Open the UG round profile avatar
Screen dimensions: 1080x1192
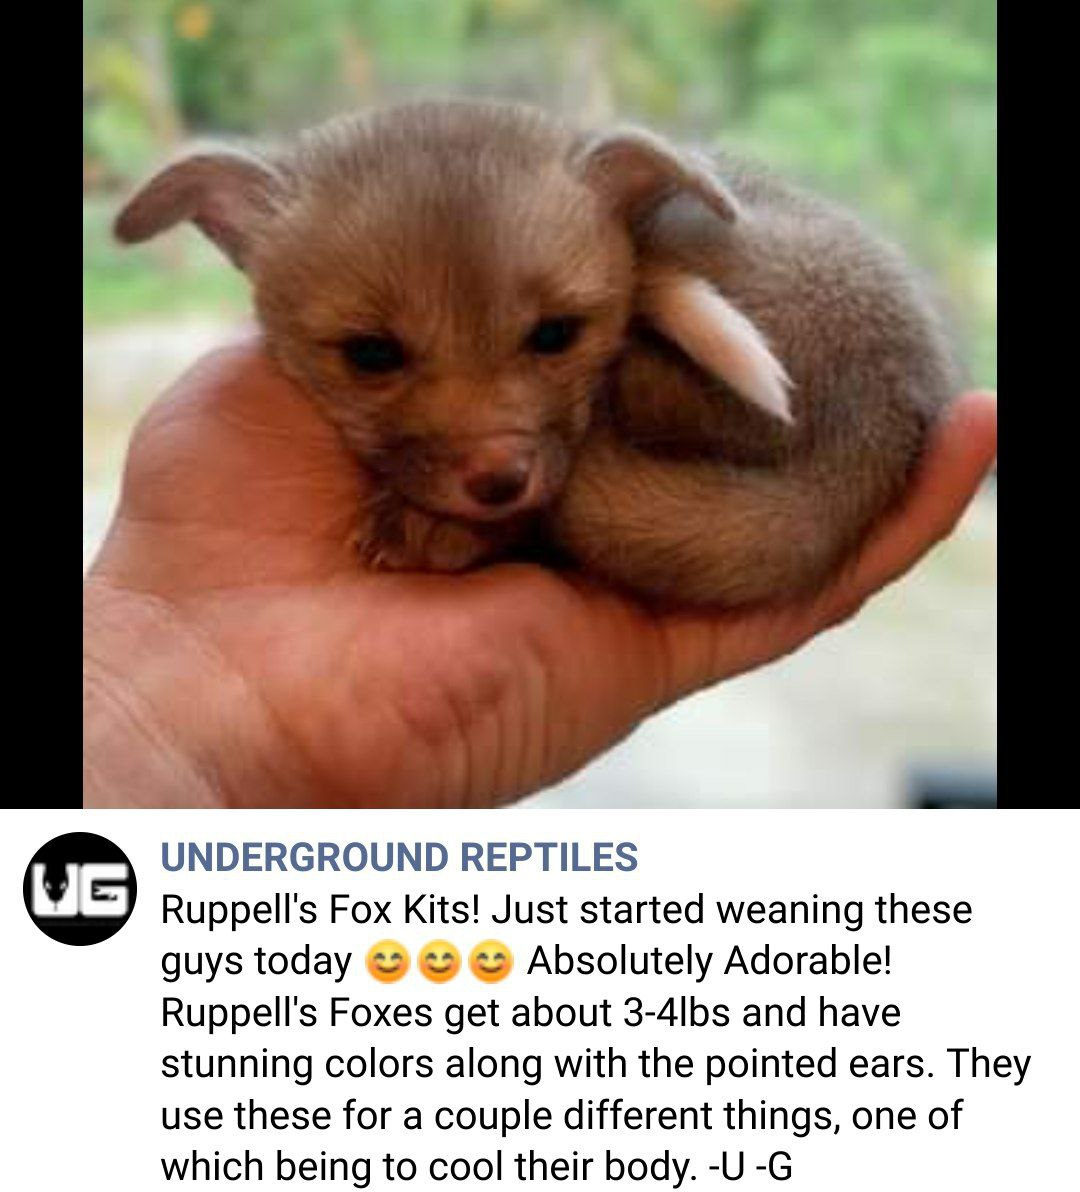(80, 889)
